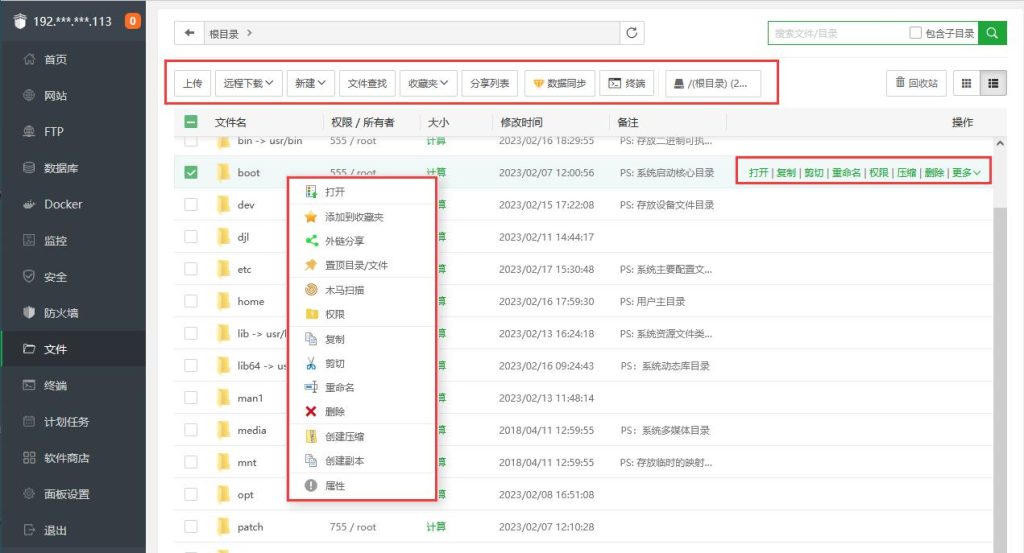Screen dimensions: 1024x553
Task: Click the 修改时间 column header
Action: [521, 122]
